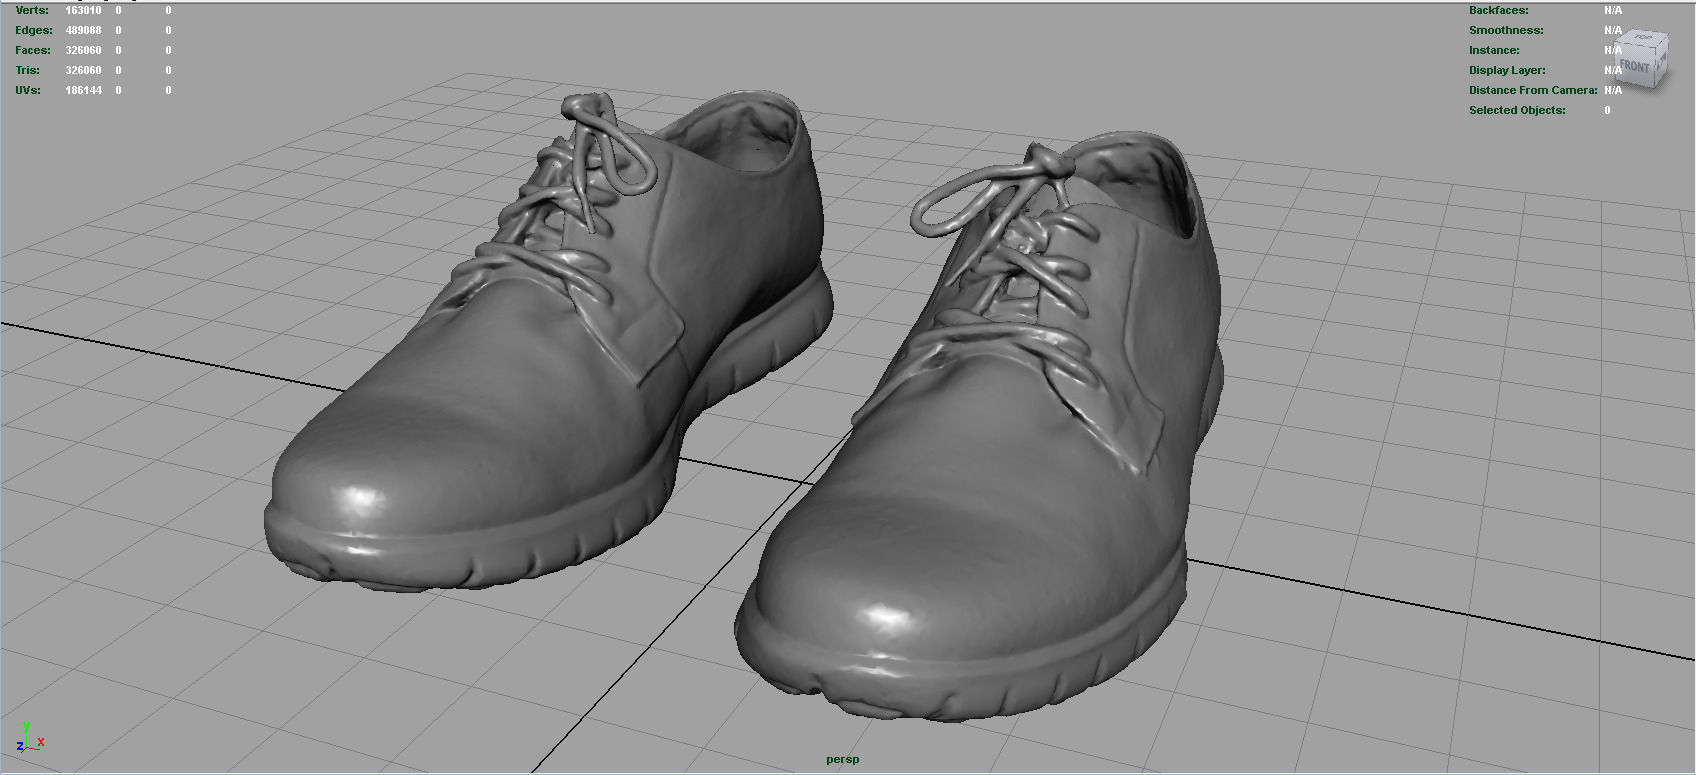Click the Edges: label in the HUD
This screenshot has width=1696, height=775.
(34, 30)
